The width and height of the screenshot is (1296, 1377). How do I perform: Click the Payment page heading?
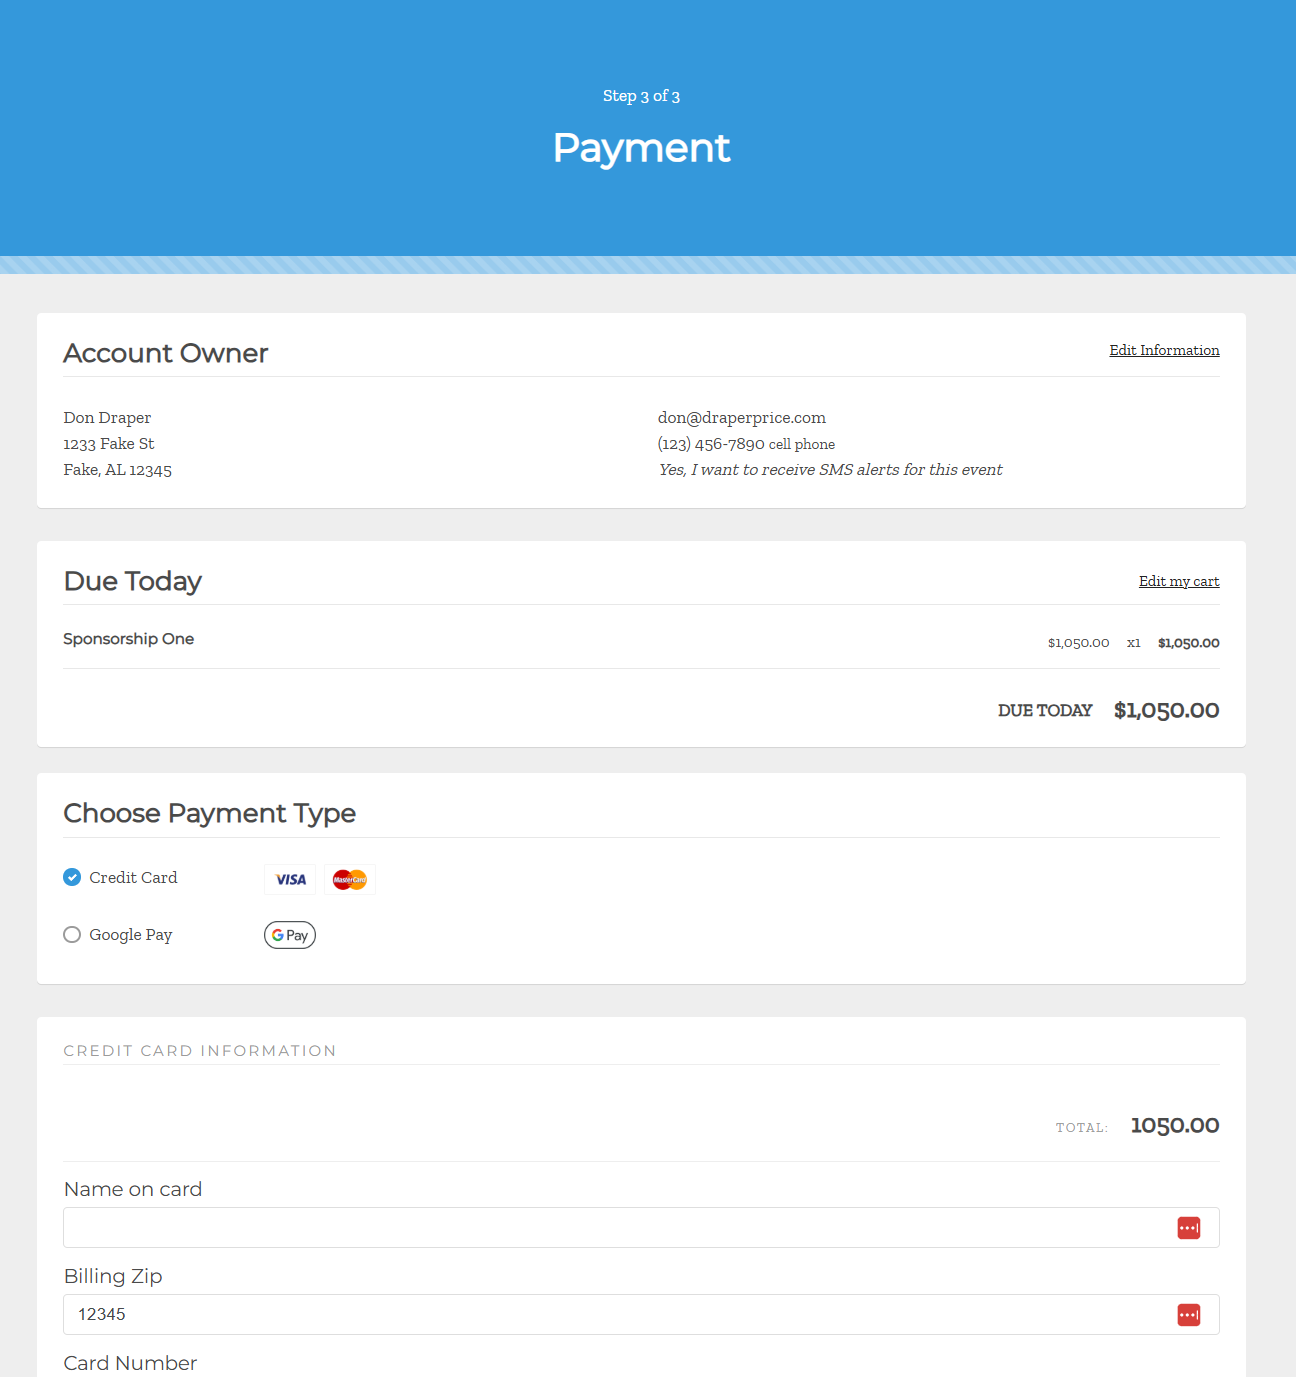click(641, 148)
